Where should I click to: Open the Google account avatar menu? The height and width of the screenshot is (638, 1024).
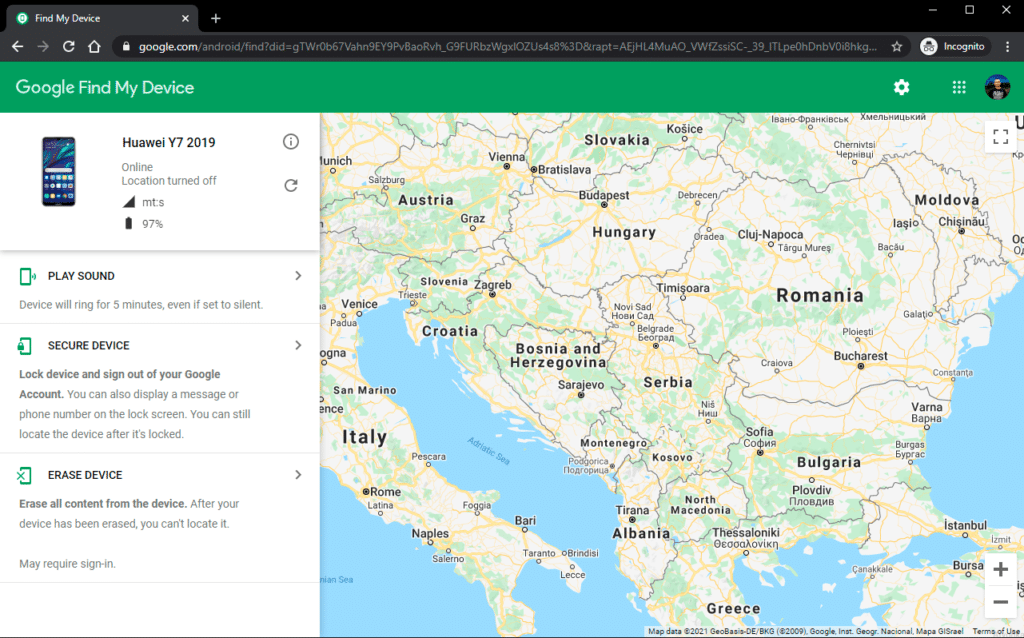point(997,87)
